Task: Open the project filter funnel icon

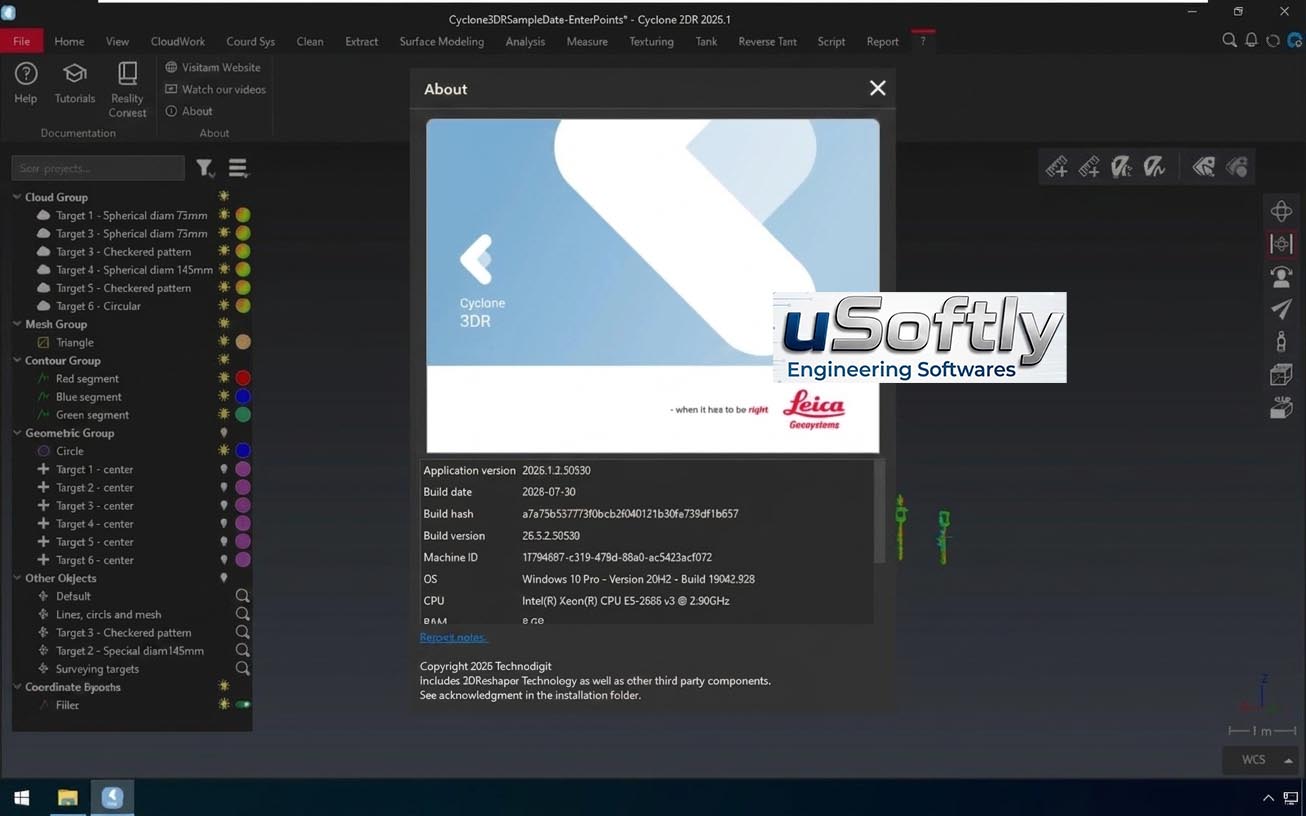Action: pyautogui.click(x=205, y=168)
